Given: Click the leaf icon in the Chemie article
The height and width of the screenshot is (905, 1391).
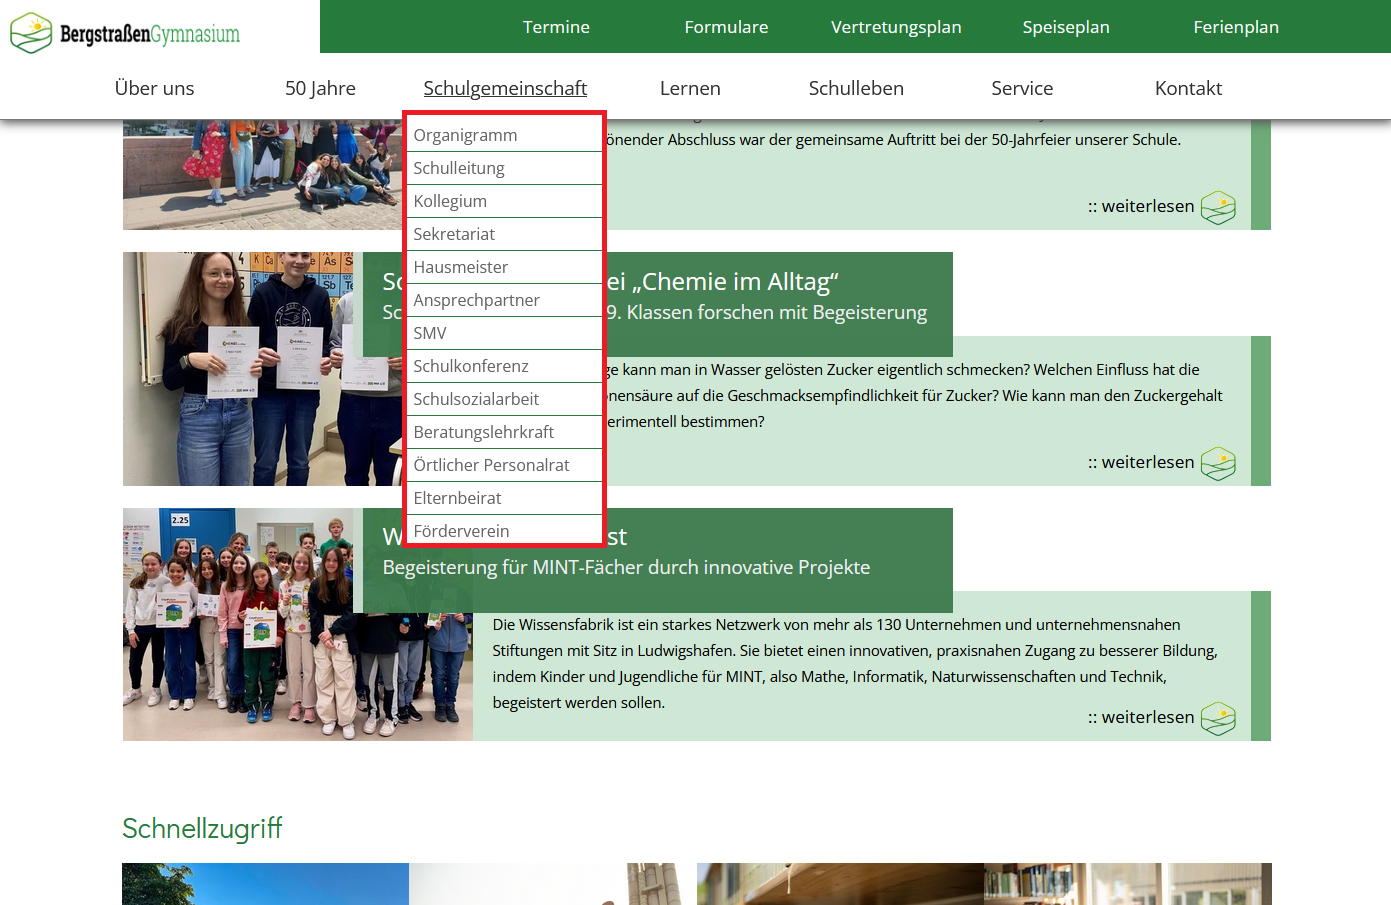Looking at the screenshot, I should 1217,463.
